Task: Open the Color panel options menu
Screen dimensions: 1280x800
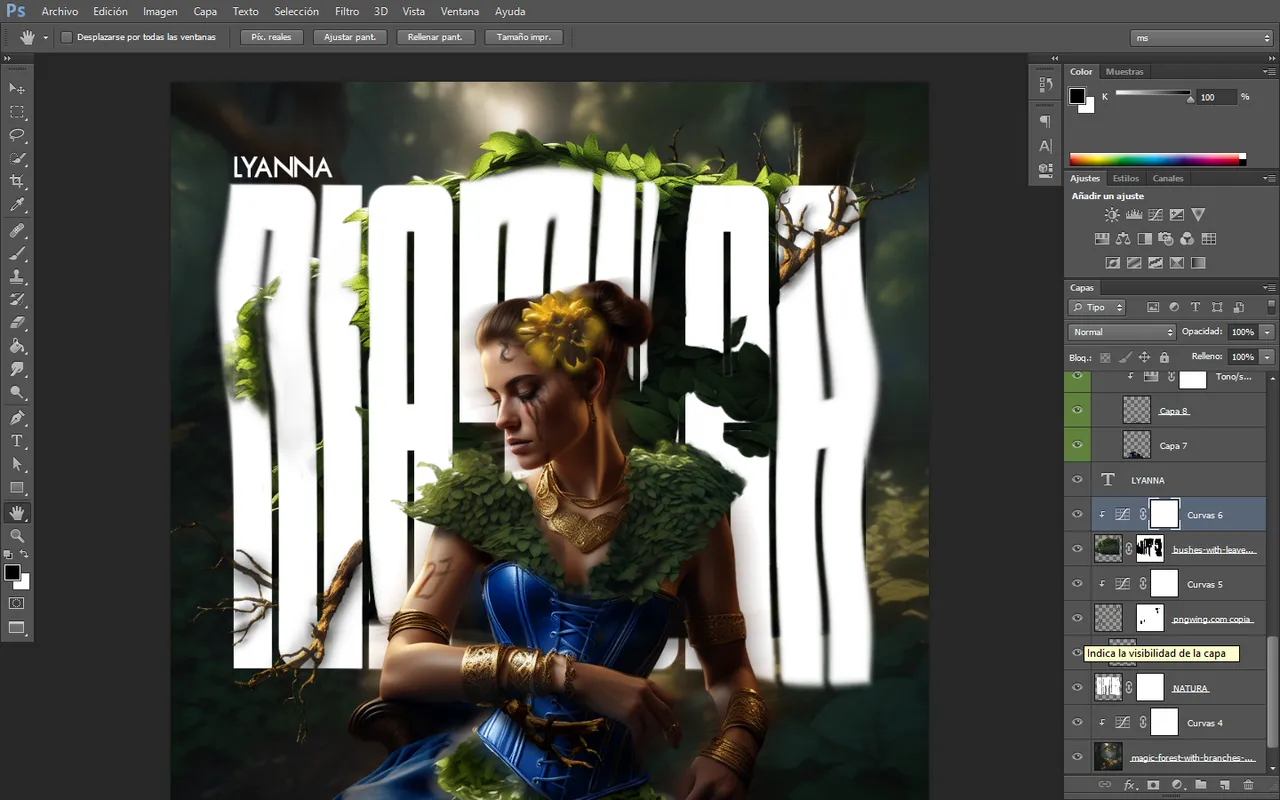Action: tap(1270, 72)
